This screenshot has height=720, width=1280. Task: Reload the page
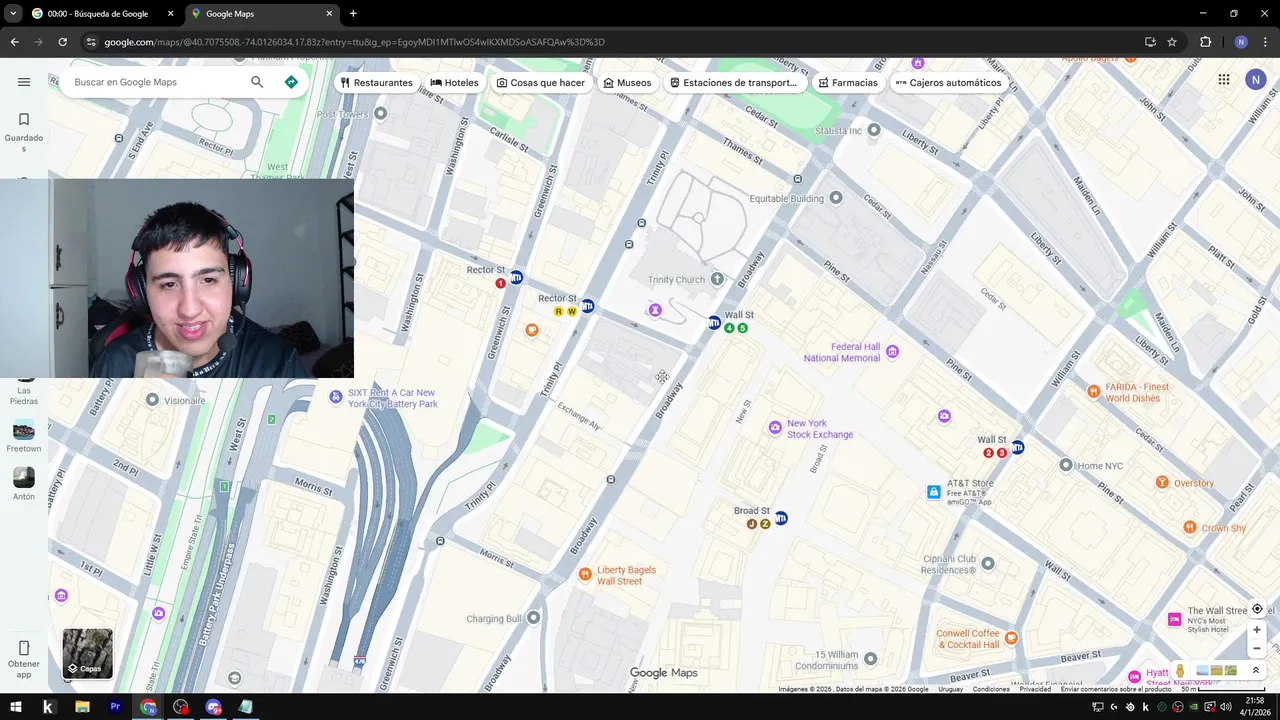pos(62,42)
